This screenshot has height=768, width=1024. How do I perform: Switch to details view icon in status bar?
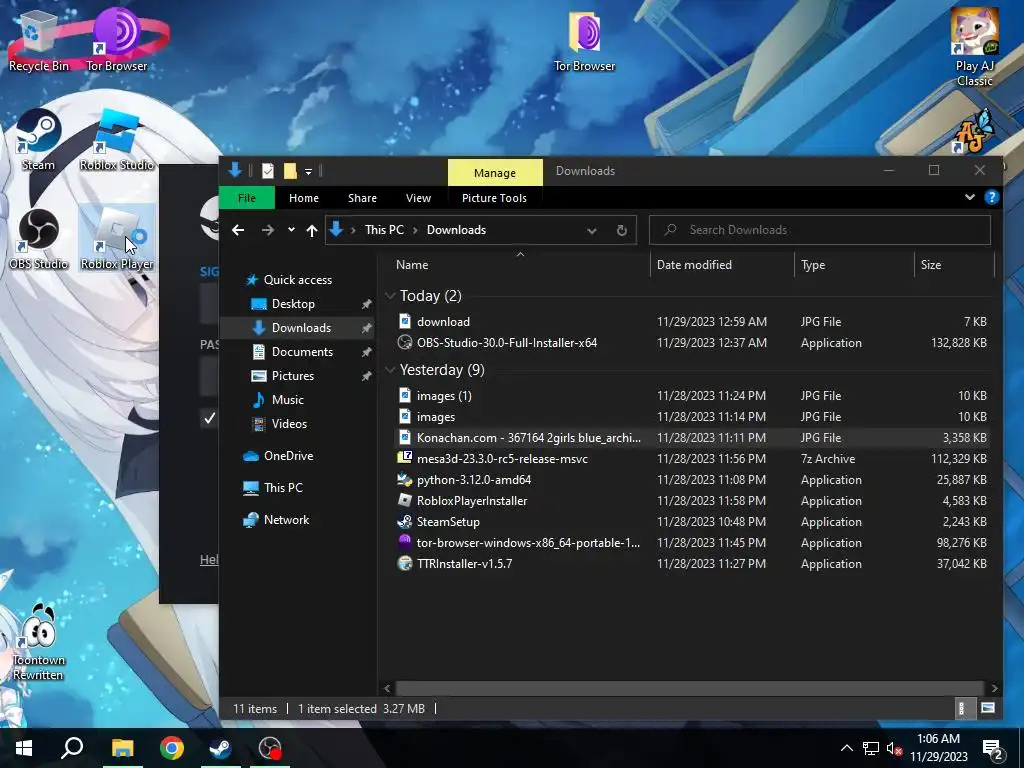[x=961, y=708]
